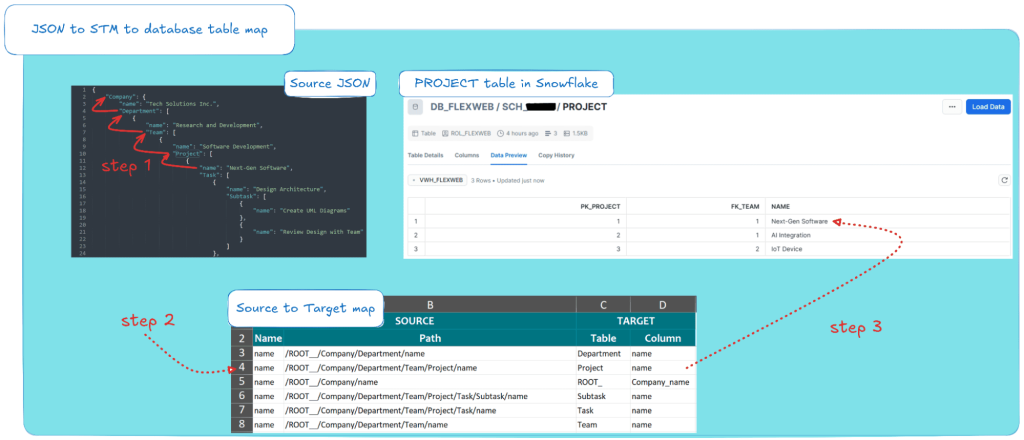Click the clock icon beside 4 hours ago
The image size is (1024, 440).
pos(501,133)
